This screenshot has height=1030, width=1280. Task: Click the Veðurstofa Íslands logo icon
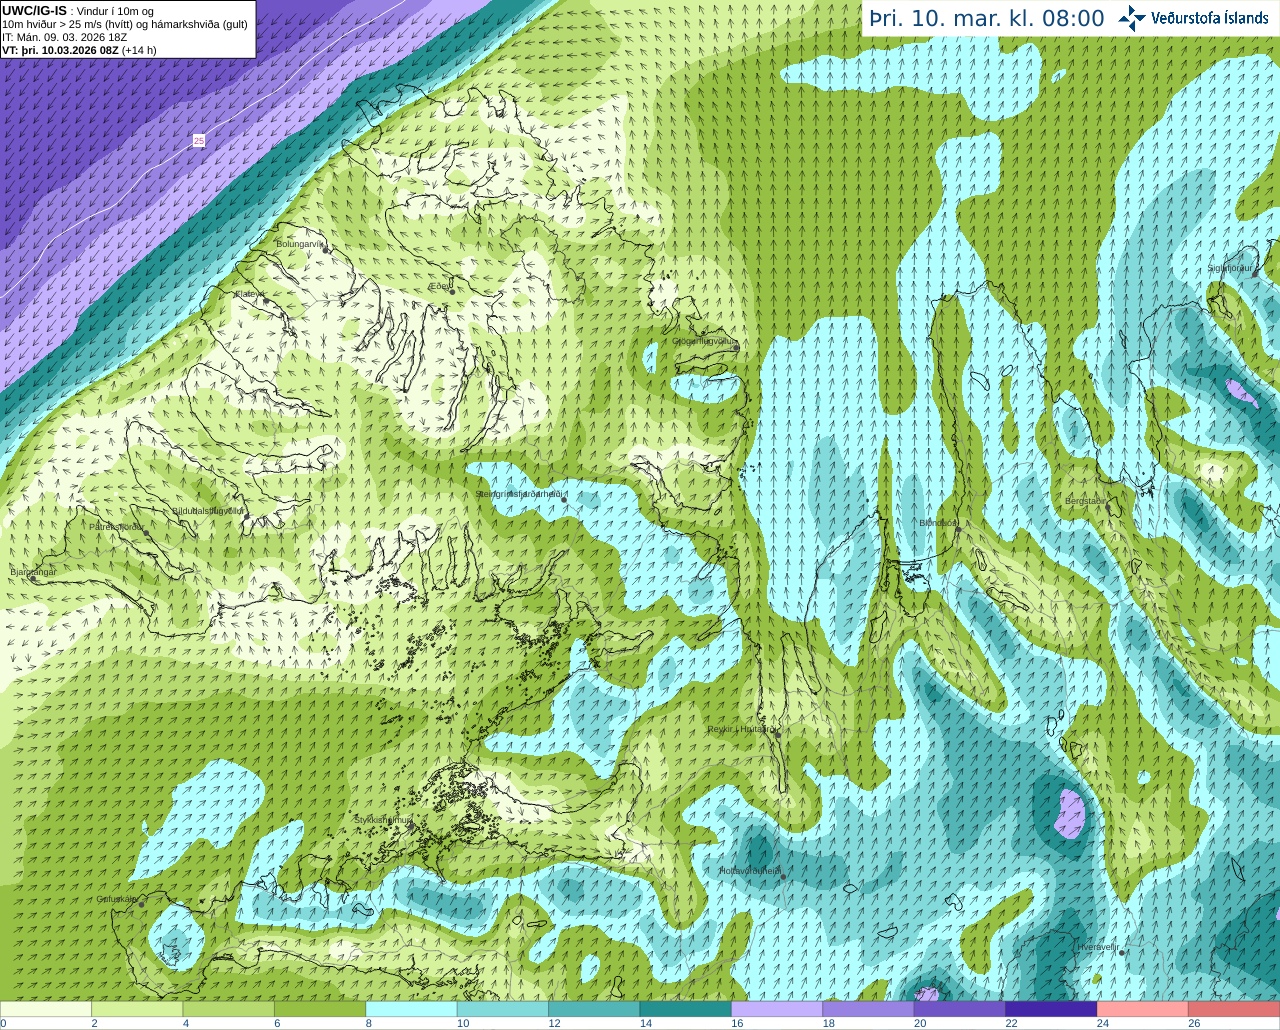point(1132,18)
